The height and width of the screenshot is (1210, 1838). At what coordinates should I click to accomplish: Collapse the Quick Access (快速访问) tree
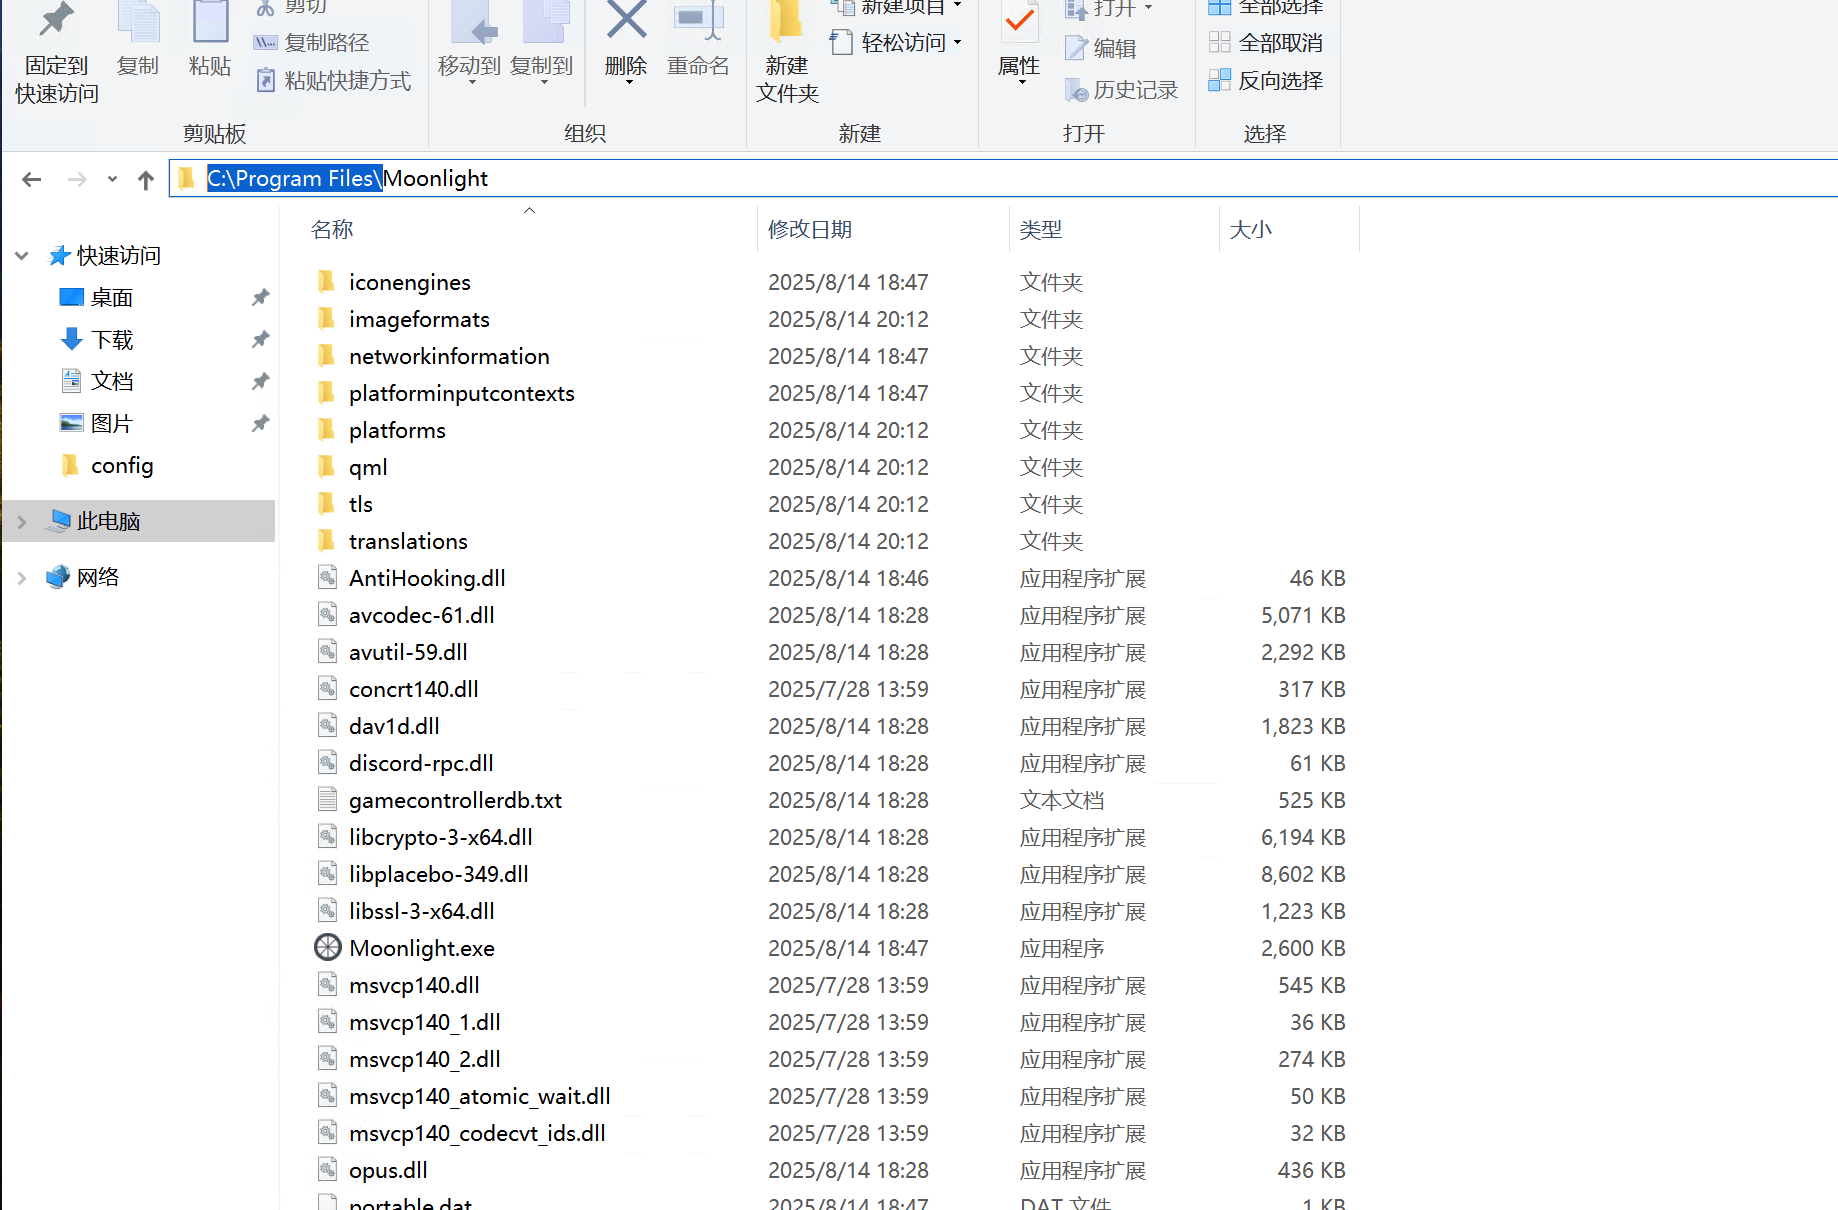22,256
